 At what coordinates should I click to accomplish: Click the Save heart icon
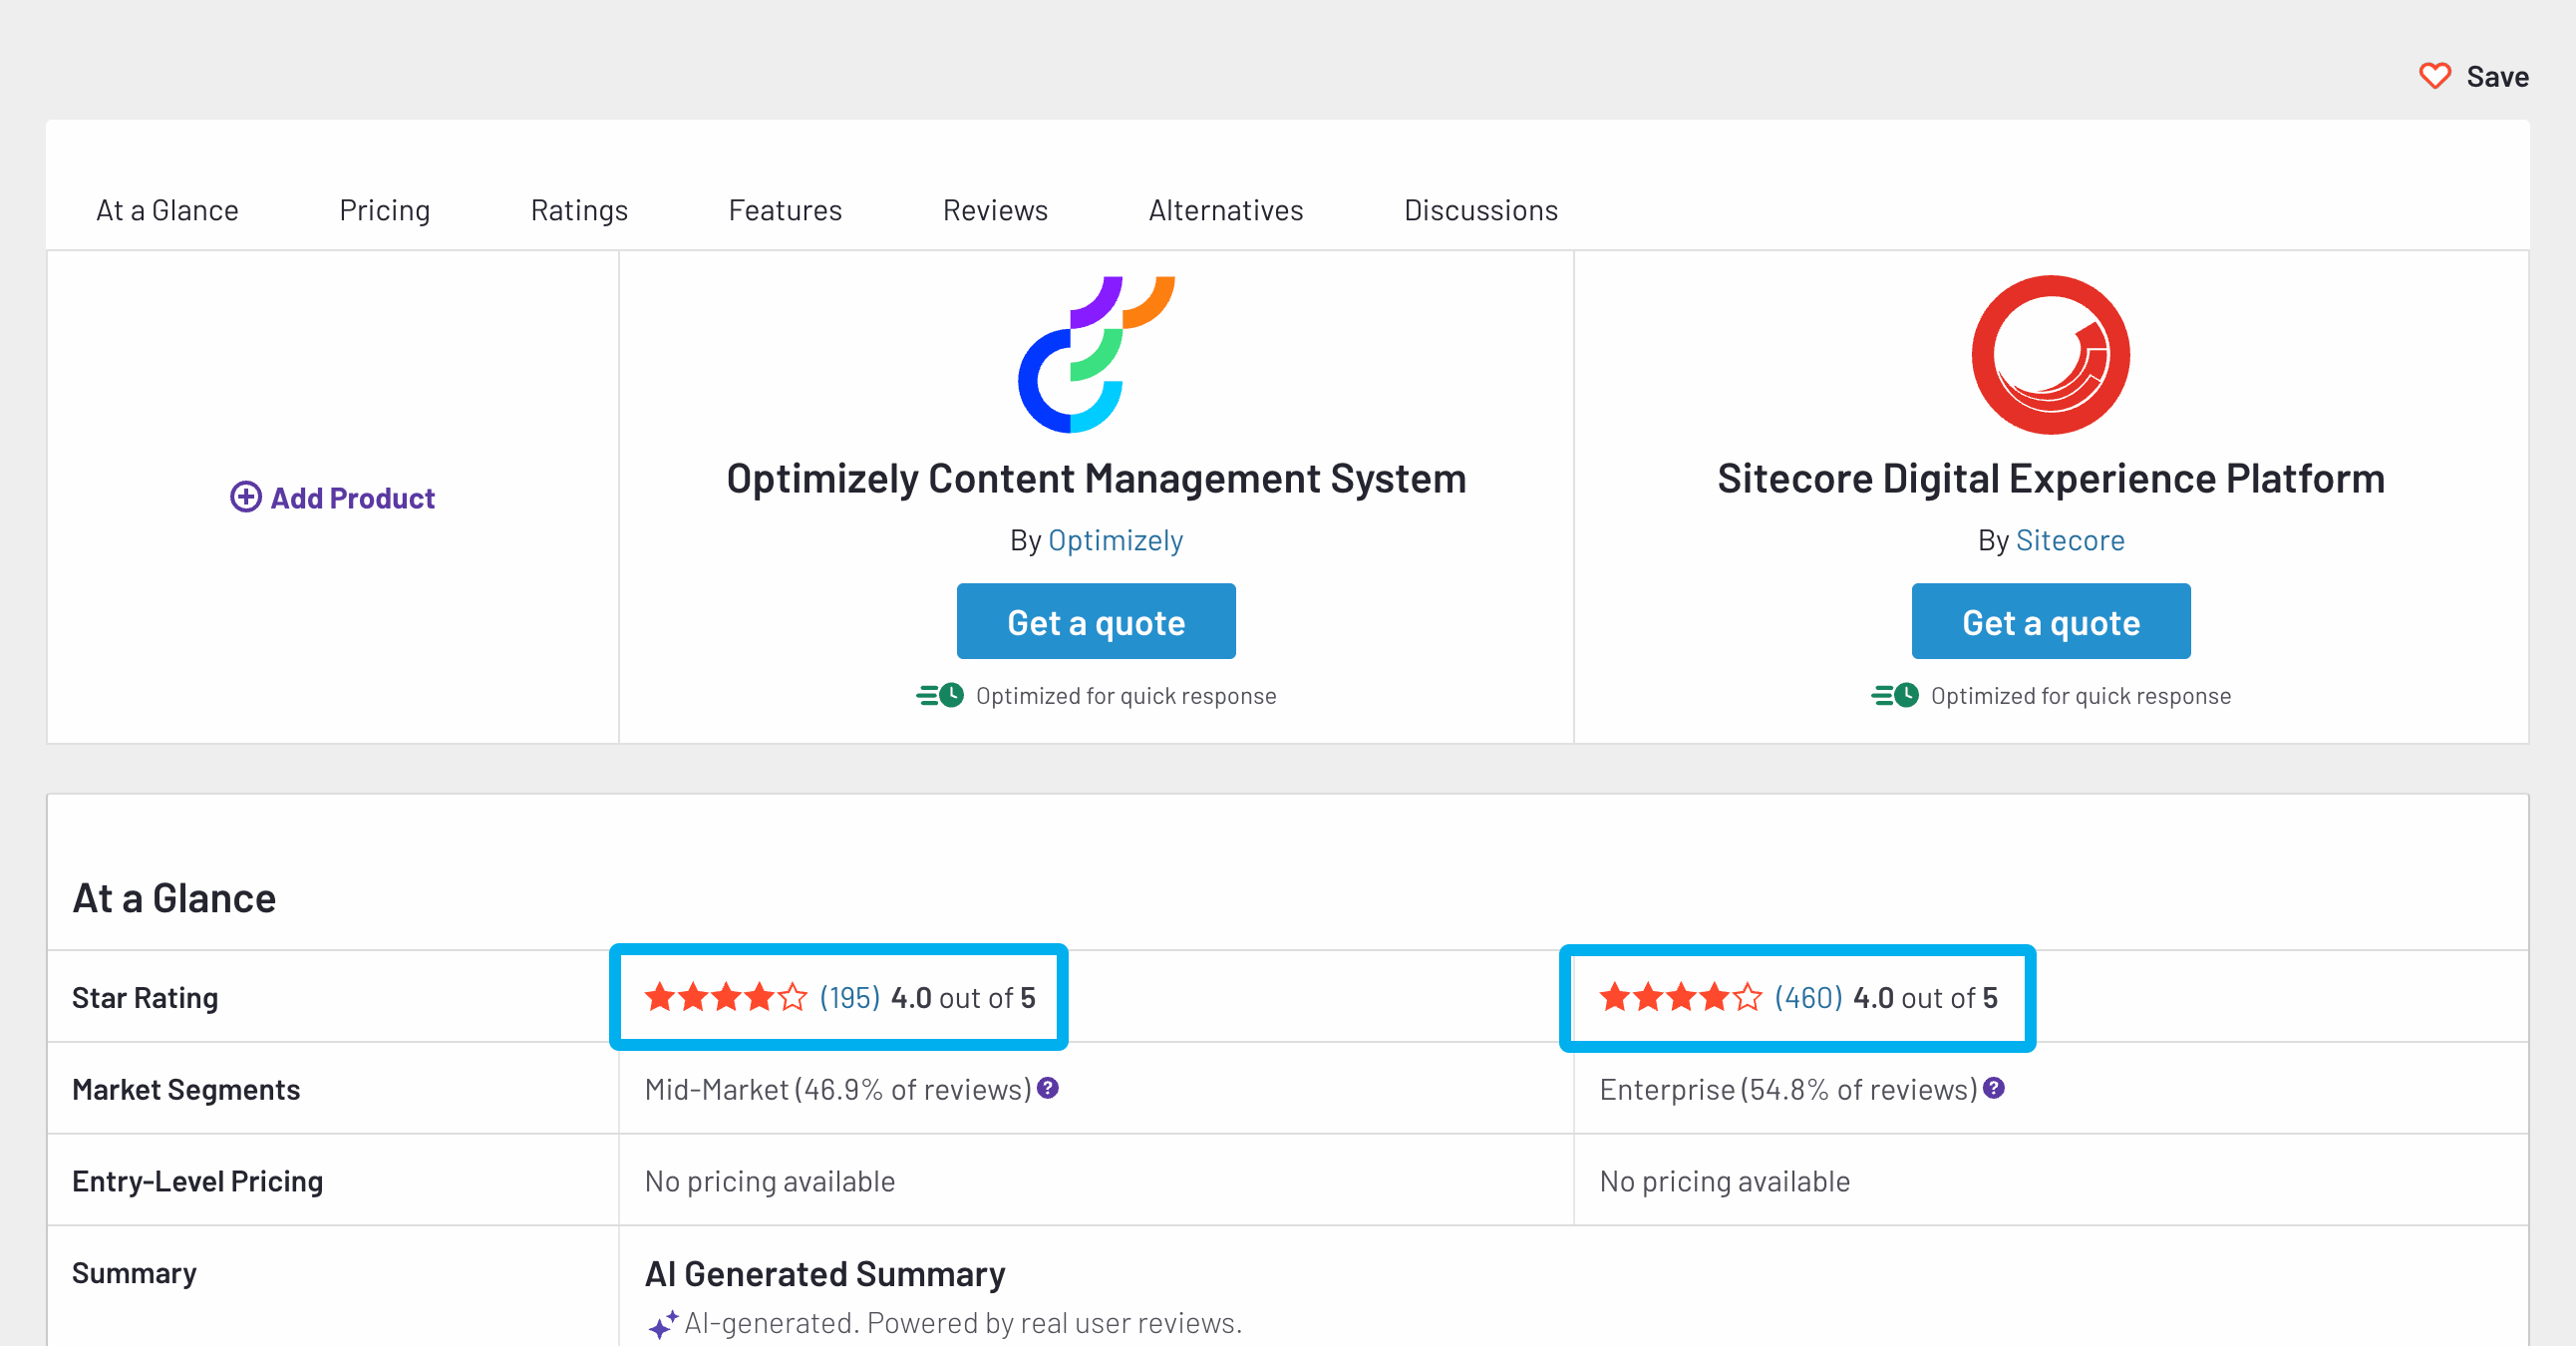2434,76
